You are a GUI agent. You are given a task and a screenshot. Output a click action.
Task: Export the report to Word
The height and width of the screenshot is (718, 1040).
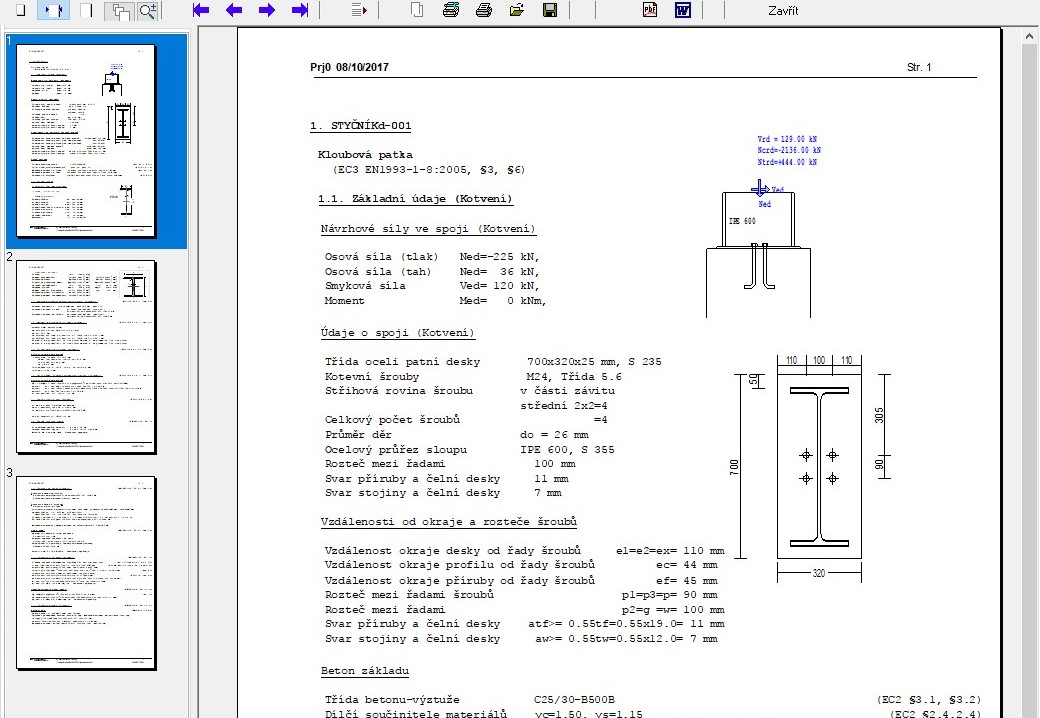(682, 10)
